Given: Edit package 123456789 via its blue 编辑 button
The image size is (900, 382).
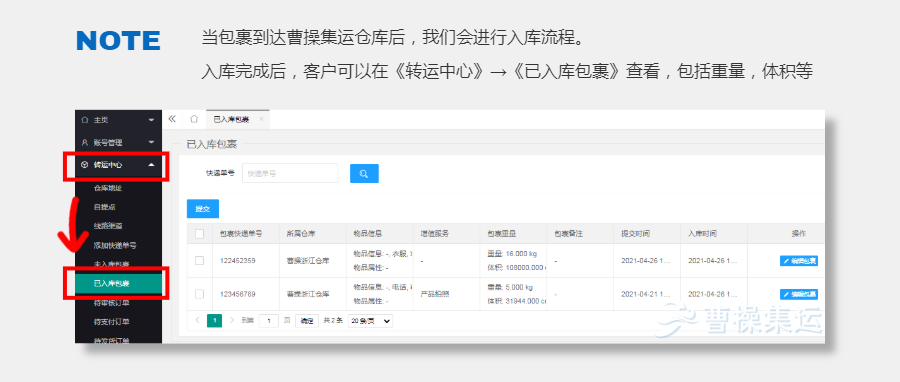Looking at the screenshot, I should tap(798, 295).
